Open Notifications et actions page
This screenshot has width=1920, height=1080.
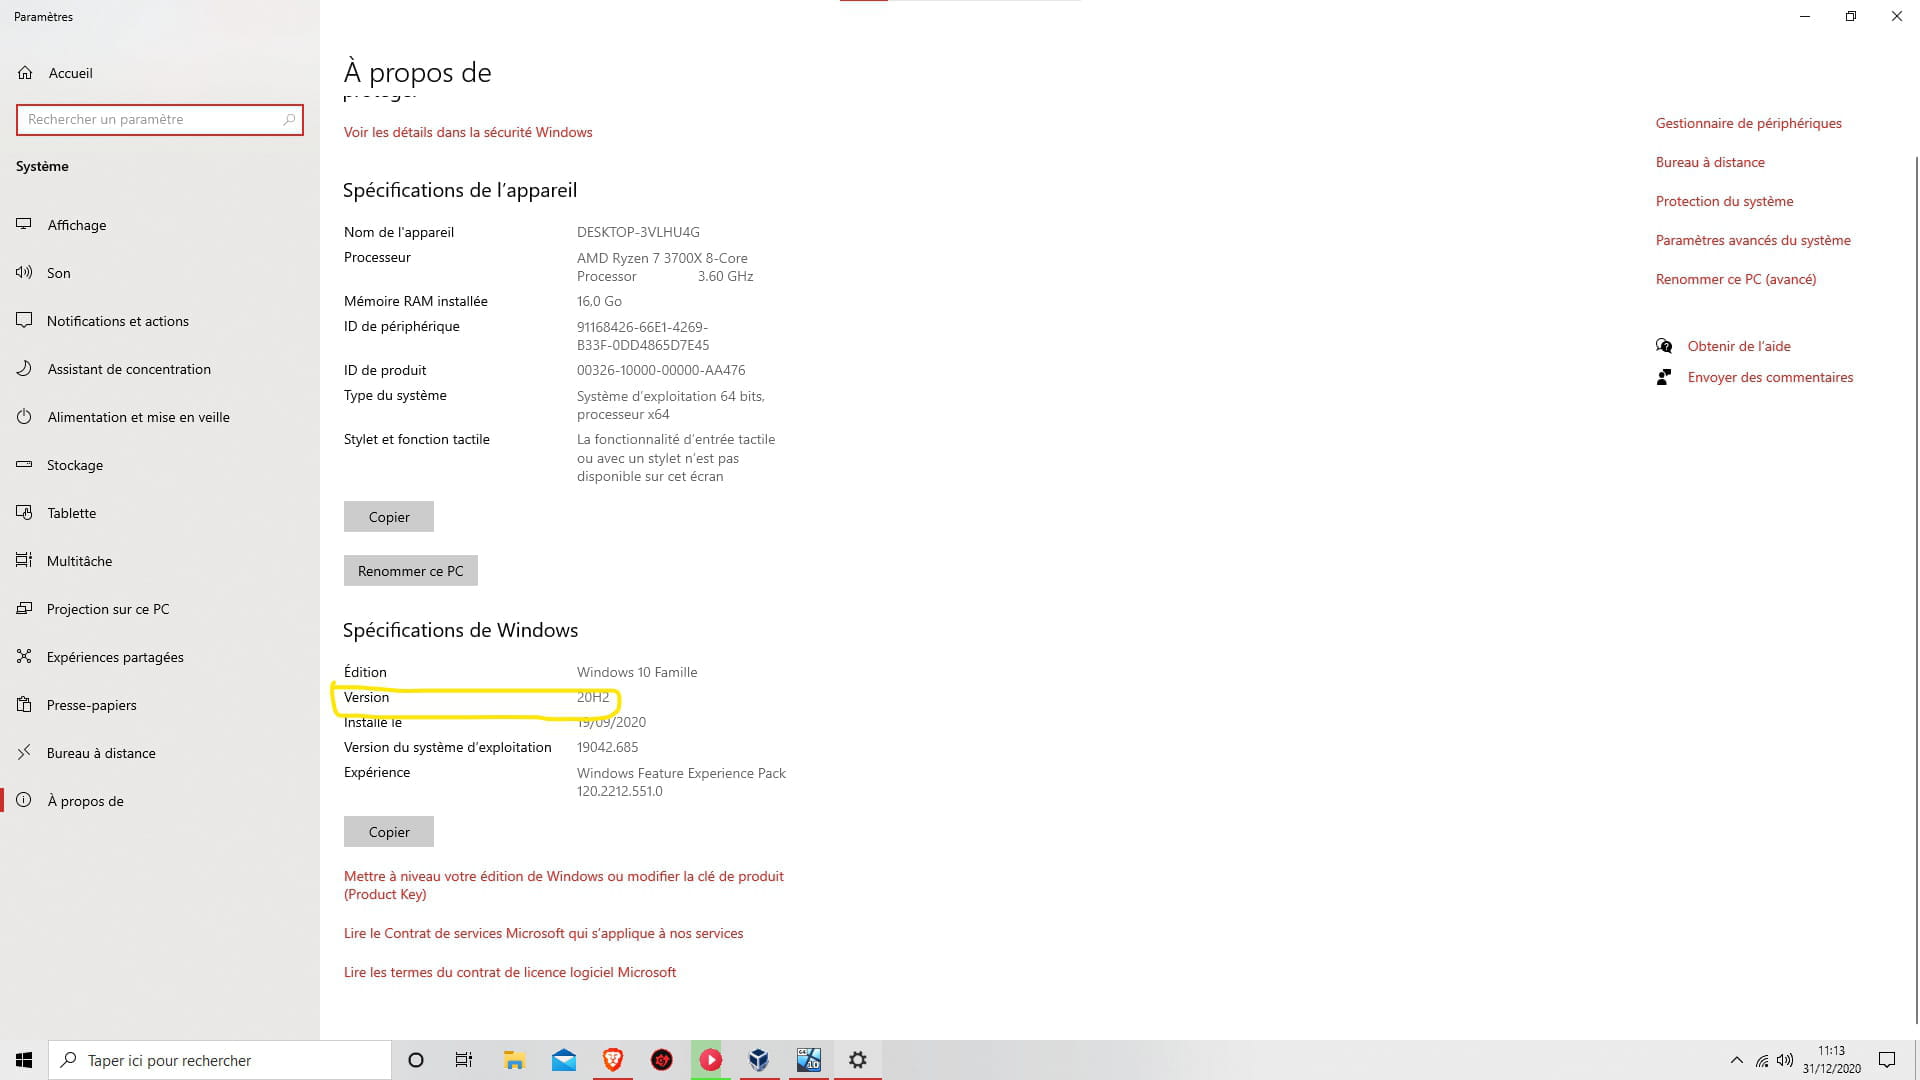tap(160, 321)
